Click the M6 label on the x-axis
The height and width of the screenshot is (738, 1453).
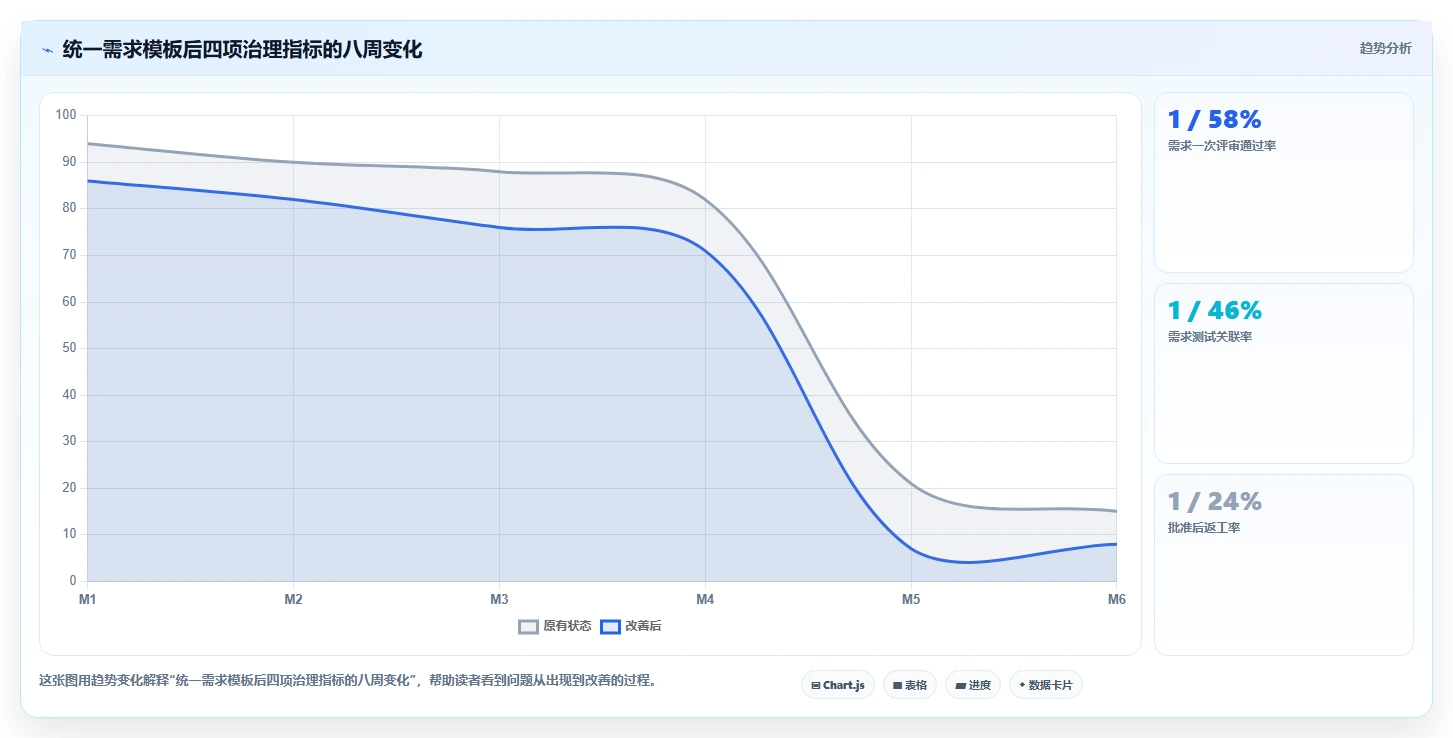click(x=1117, y=599)
